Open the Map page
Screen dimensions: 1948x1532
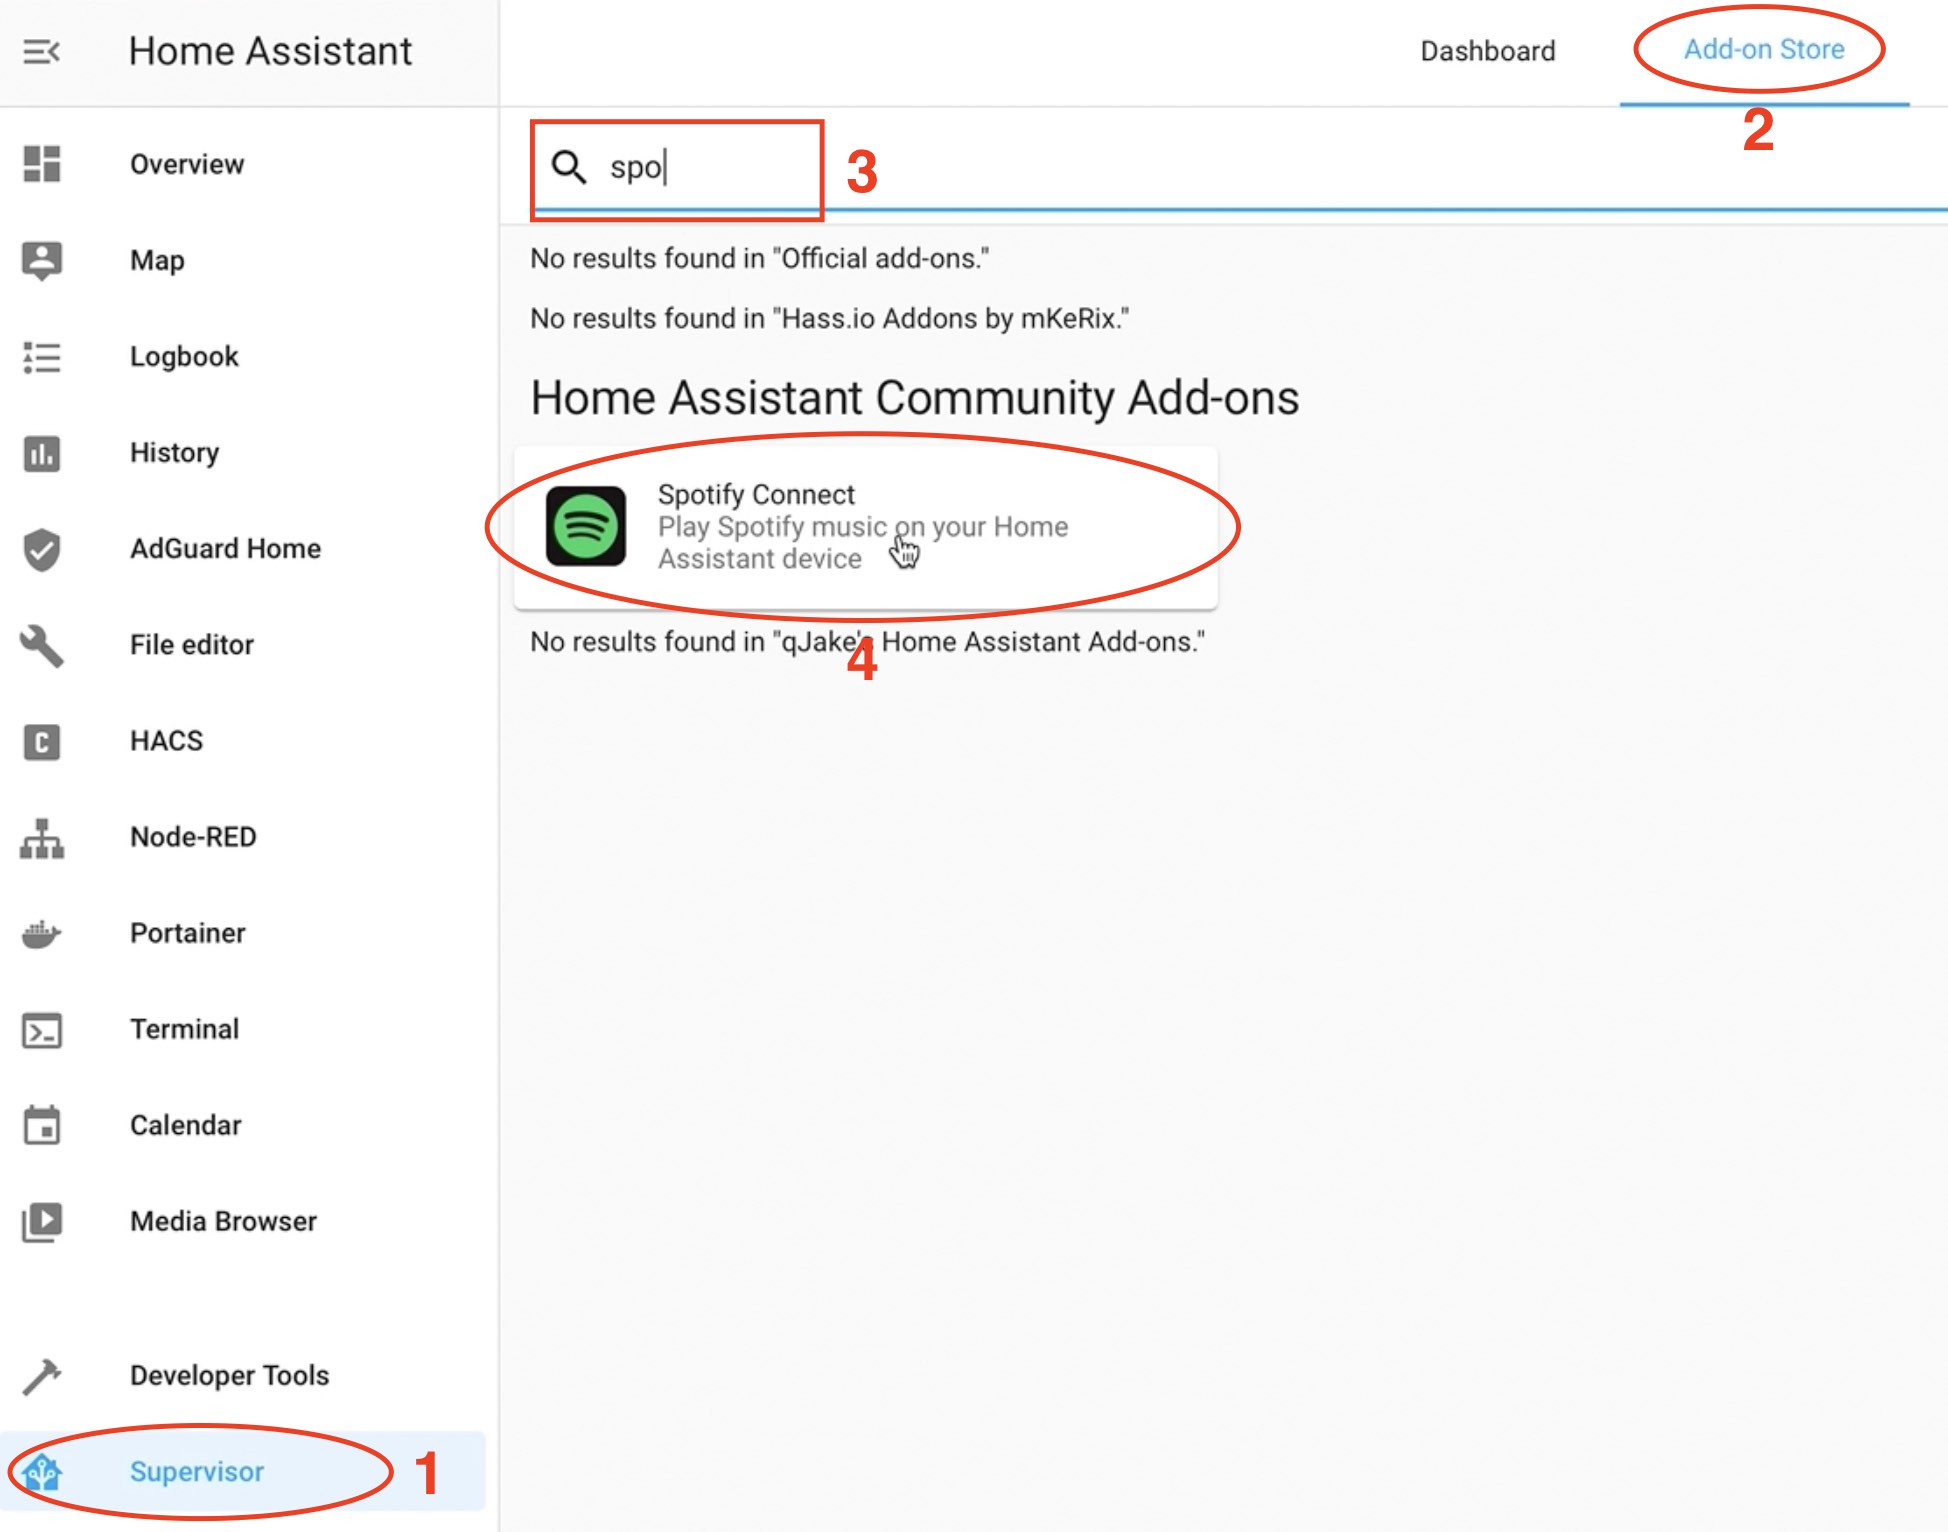point(243,260)
